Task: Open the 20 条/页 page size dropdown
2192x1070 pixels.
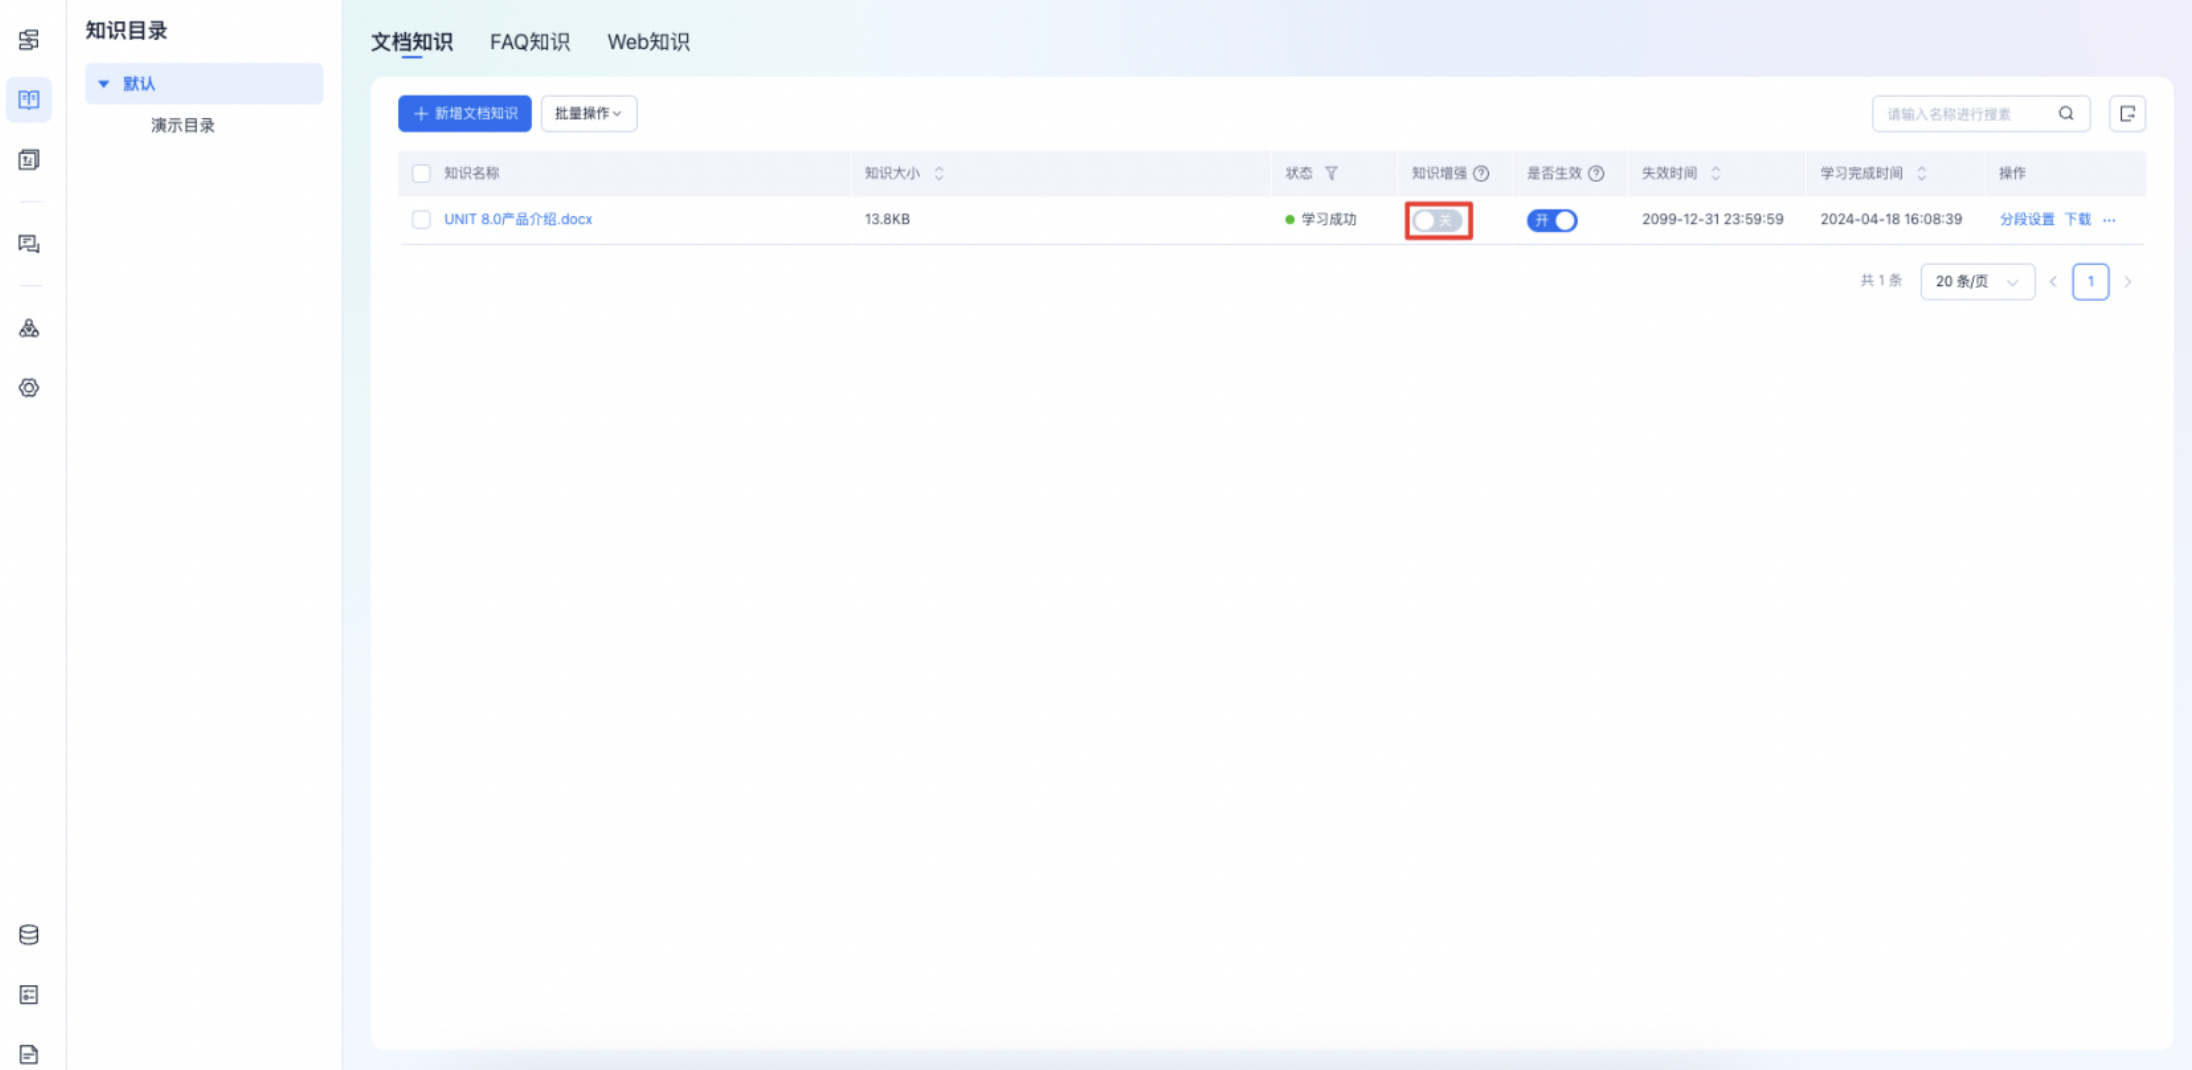Action: pos(1977,282)
